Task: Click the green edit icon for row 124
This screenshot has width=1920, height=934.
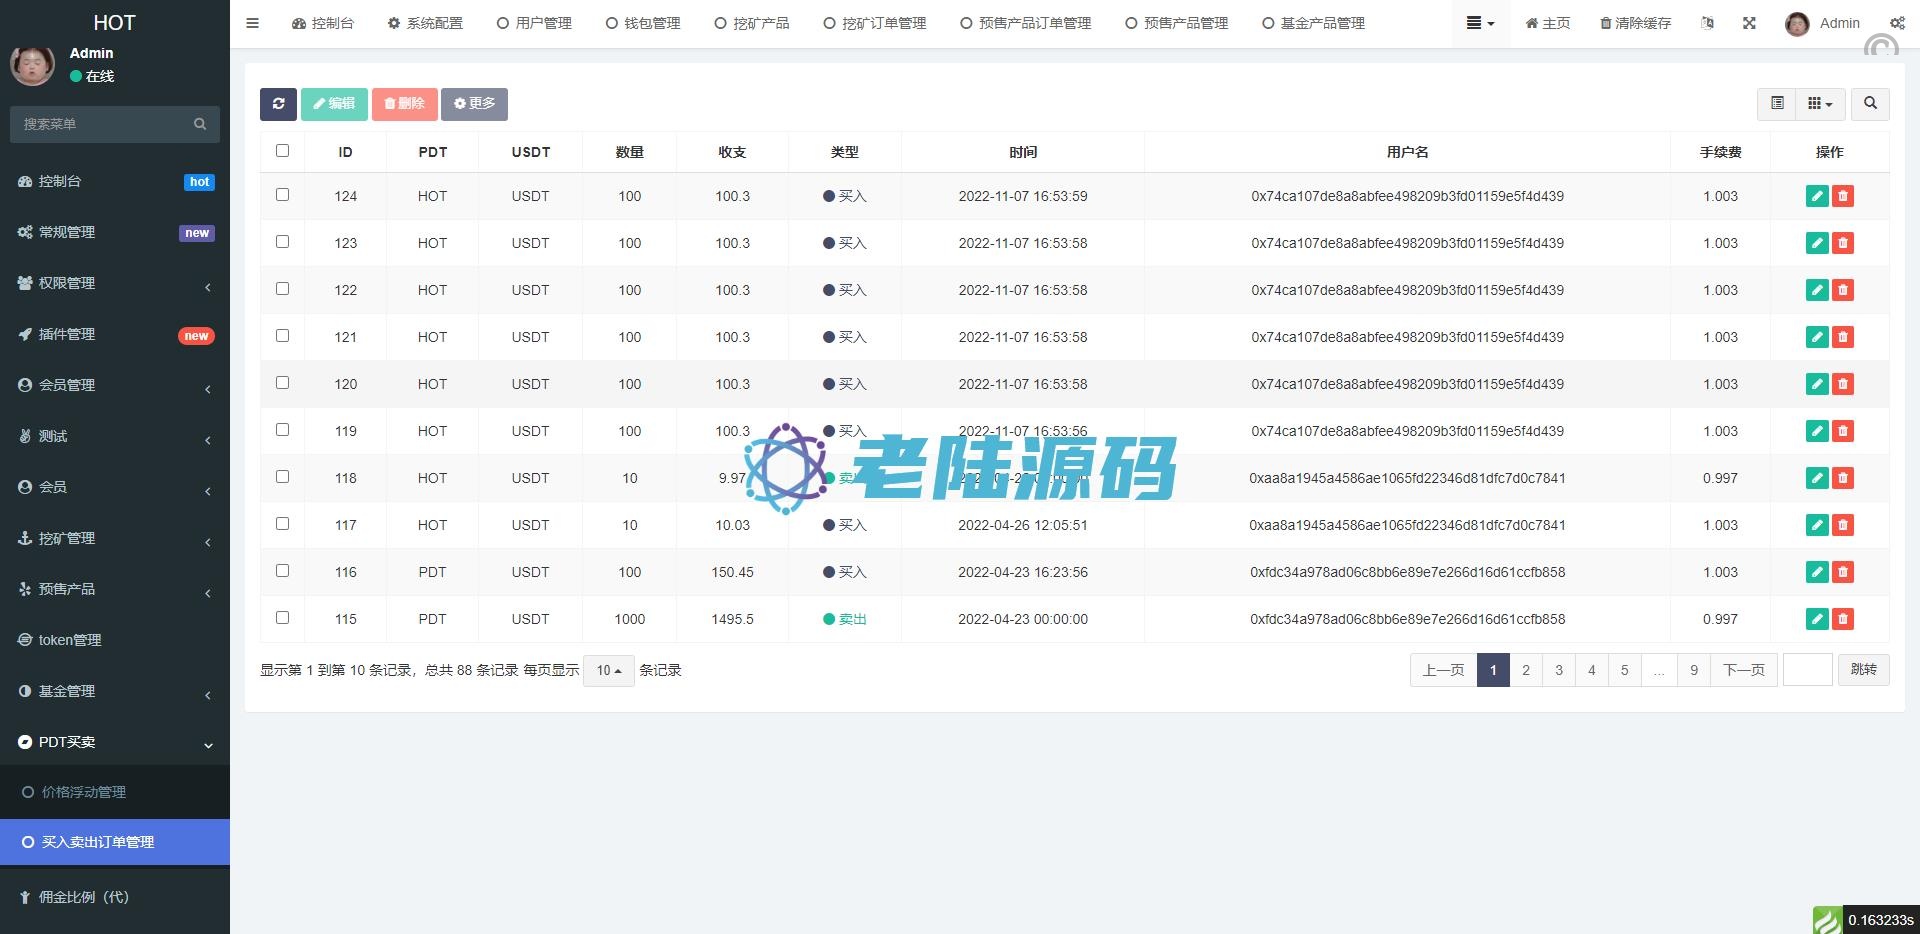Action: (1817, 196)
